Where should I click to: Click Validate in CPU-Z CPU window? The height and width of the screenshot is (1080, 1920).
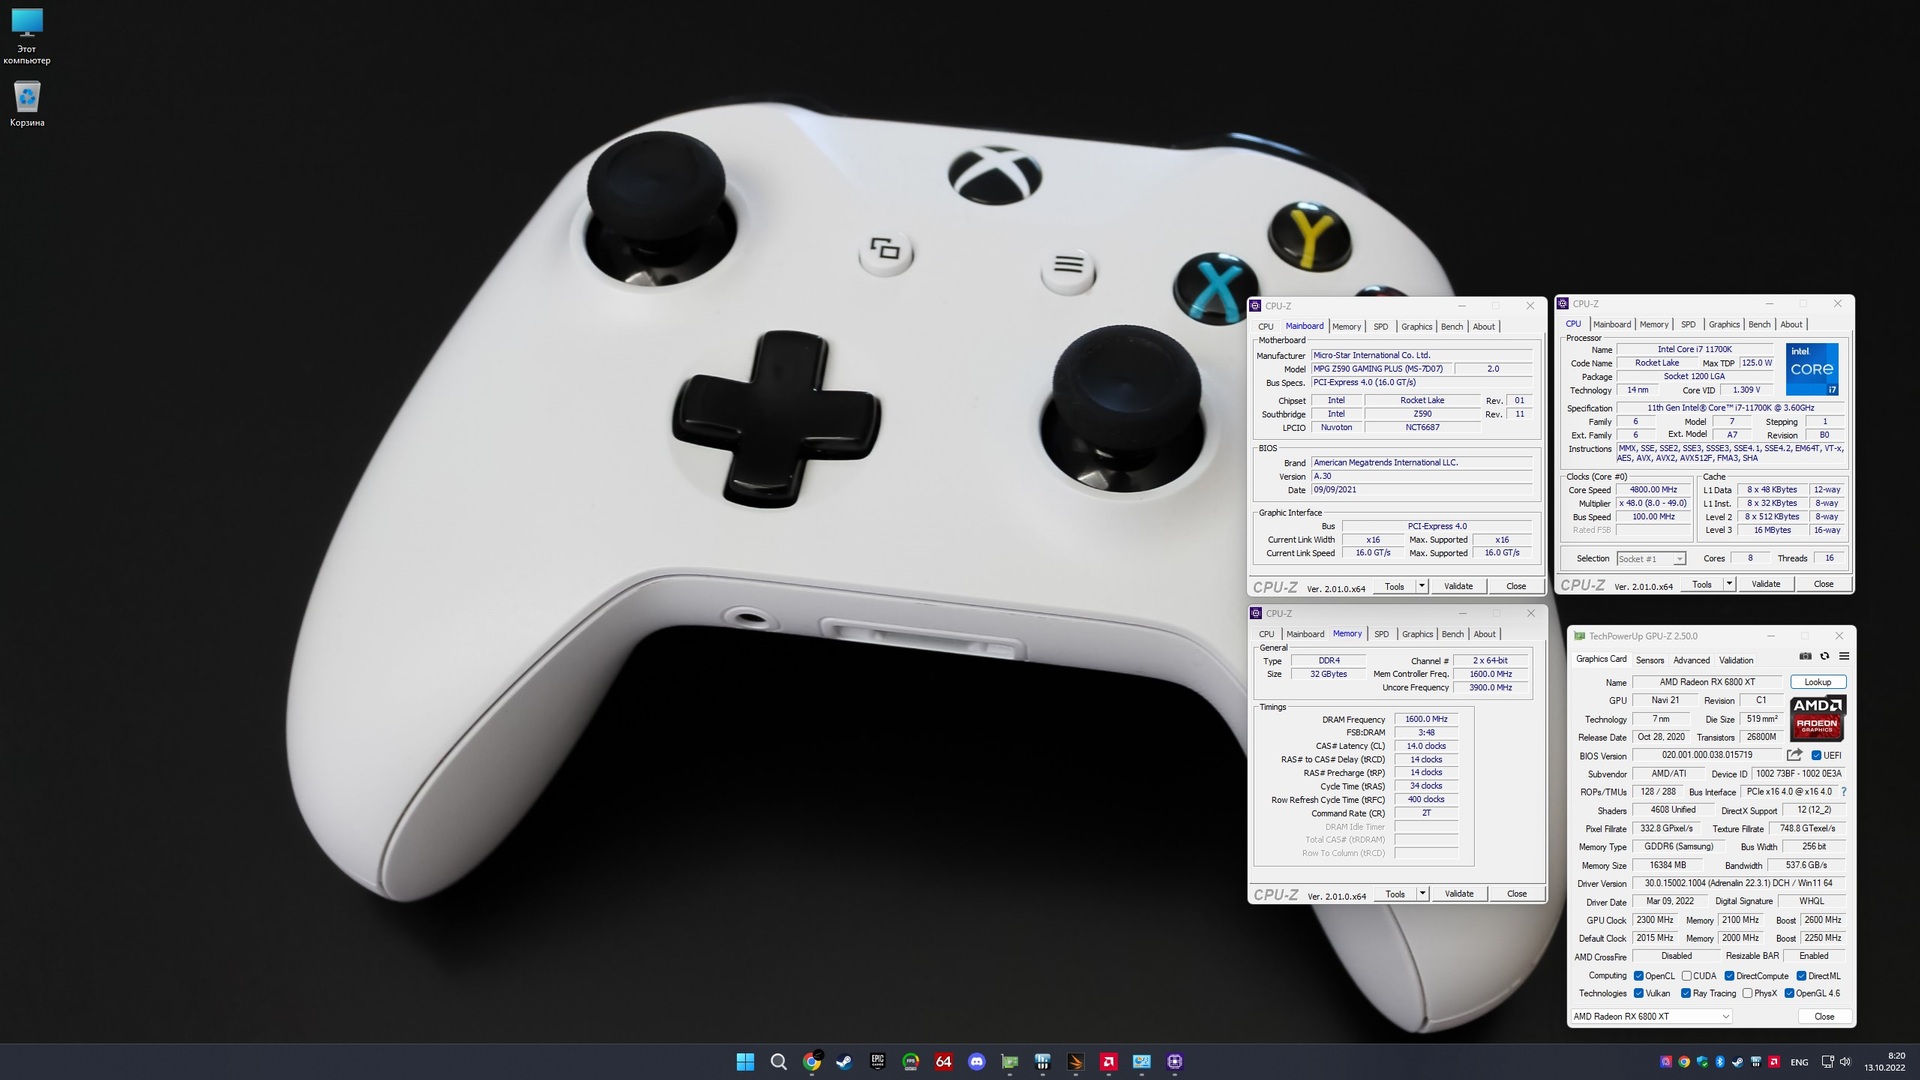(x=1766, y=585)
